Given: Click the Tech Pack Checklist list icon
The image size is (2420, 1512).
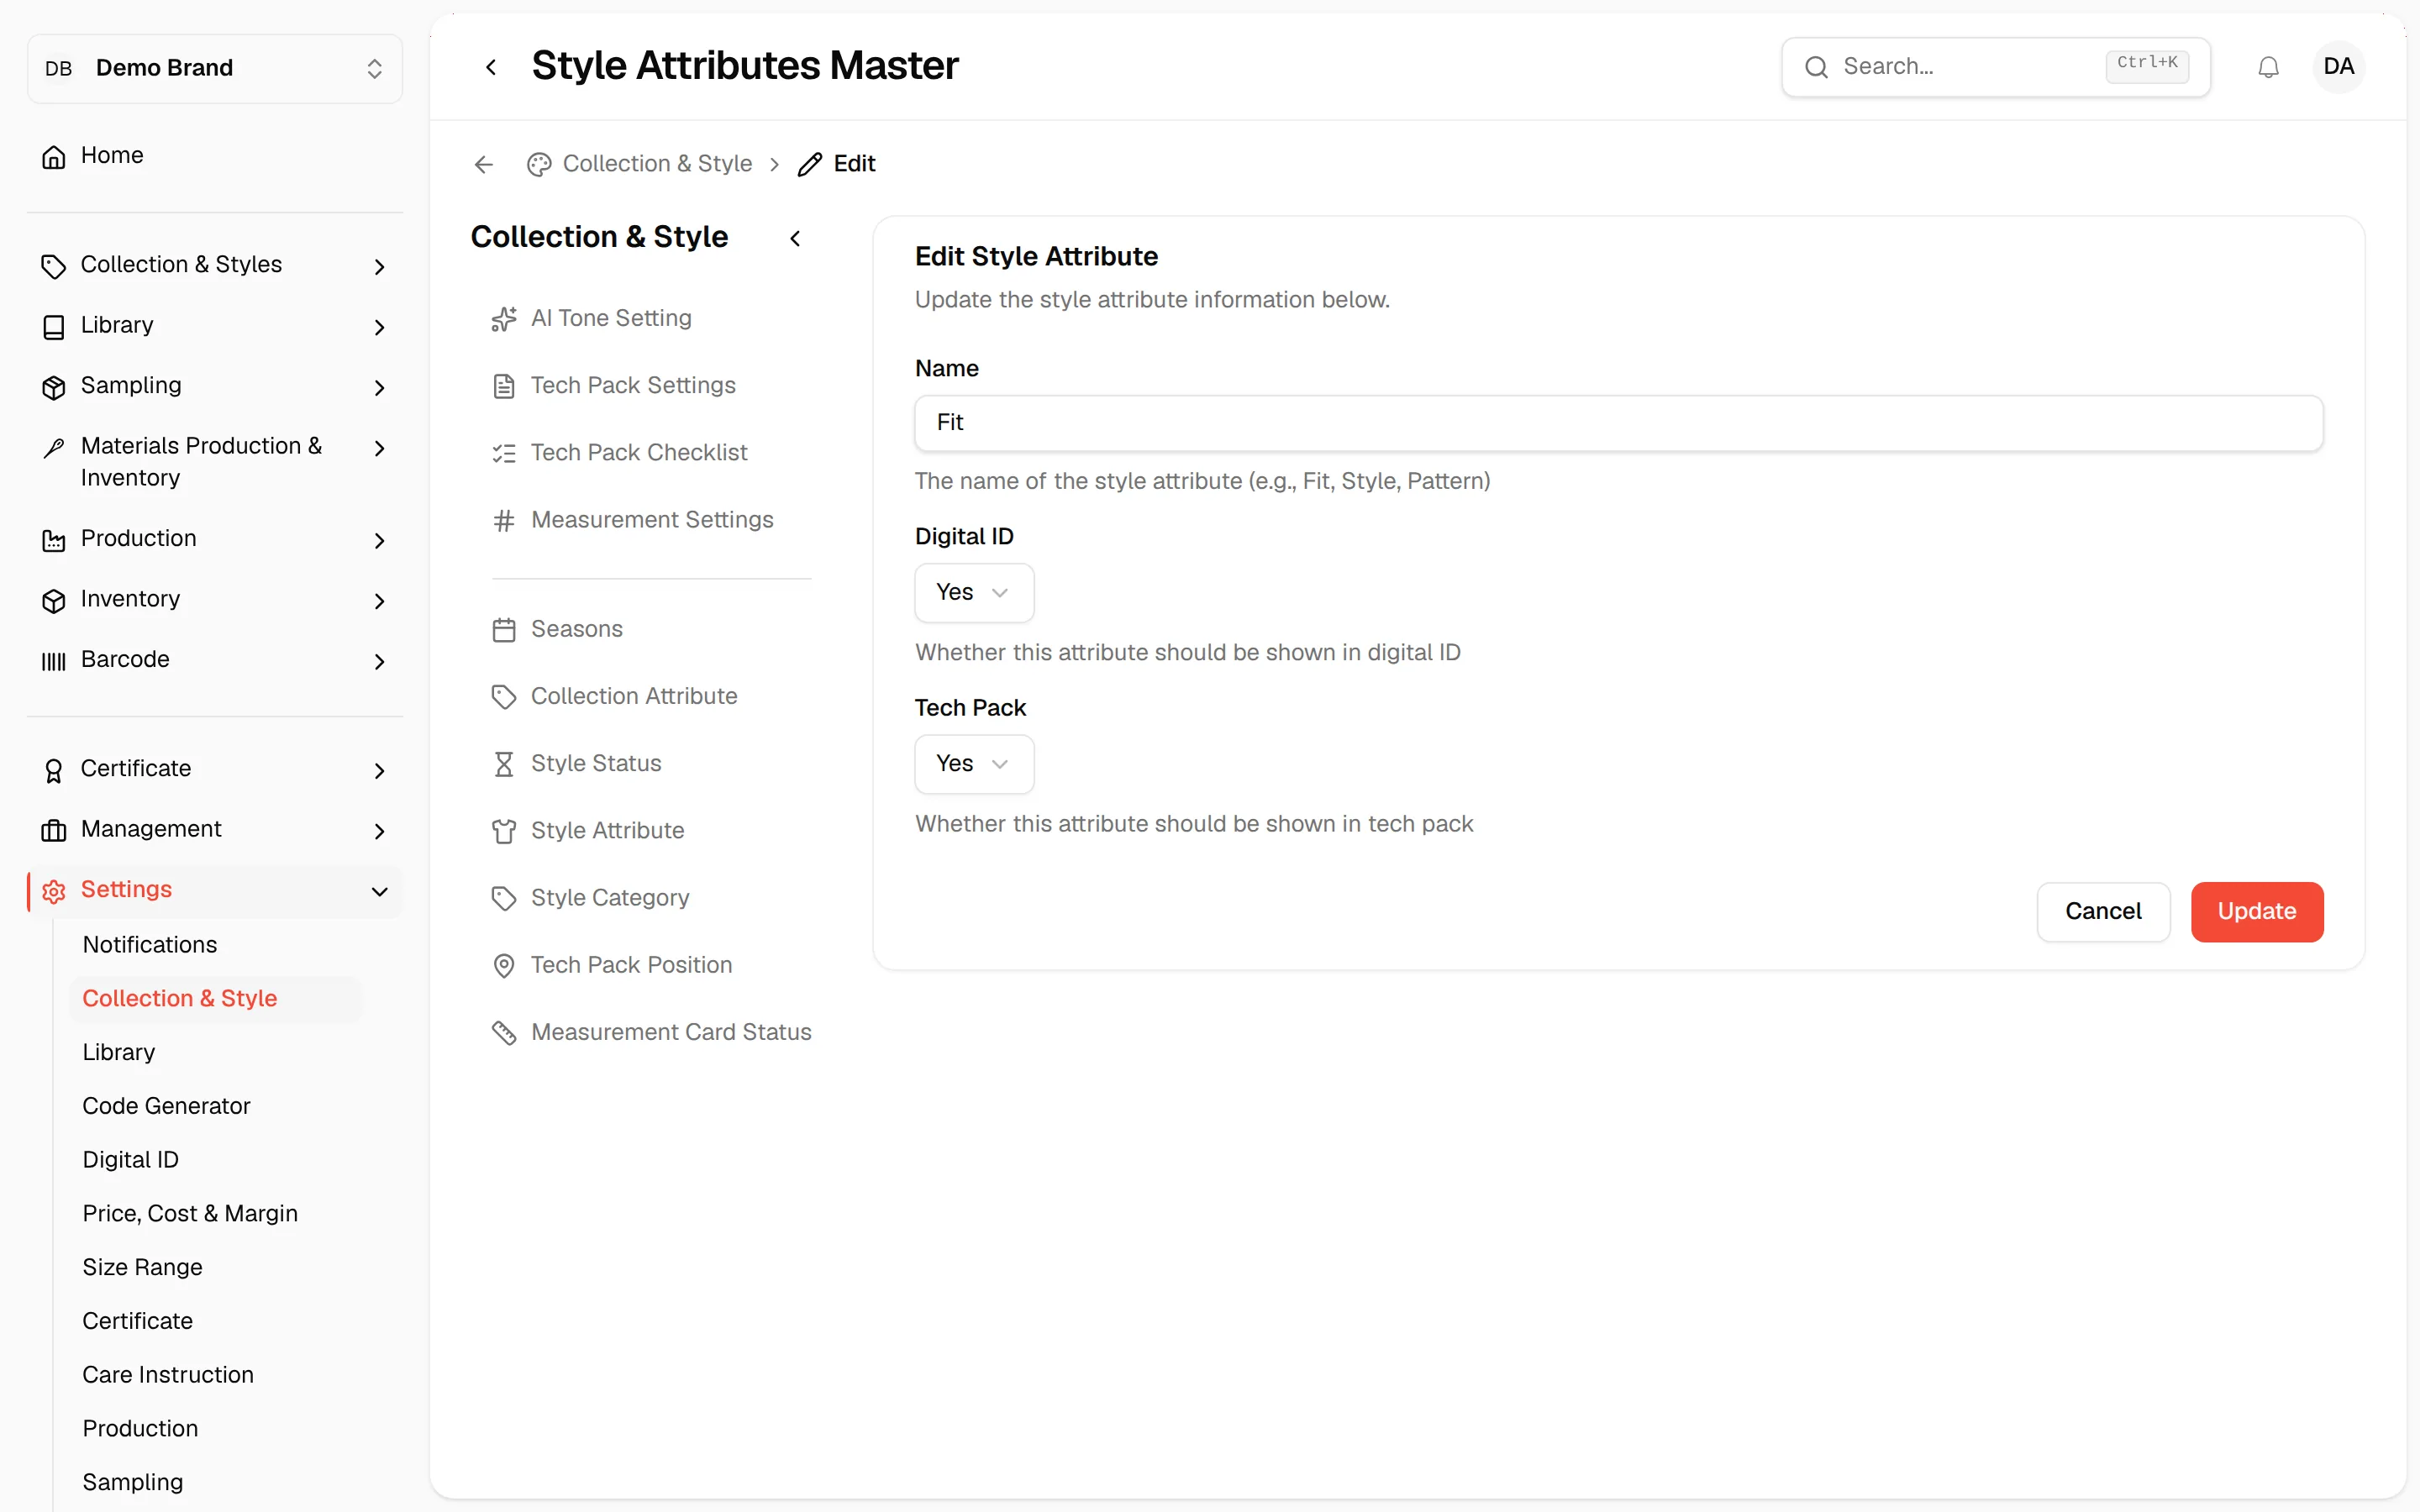Looking at the screenshot, I should [504, 453].
